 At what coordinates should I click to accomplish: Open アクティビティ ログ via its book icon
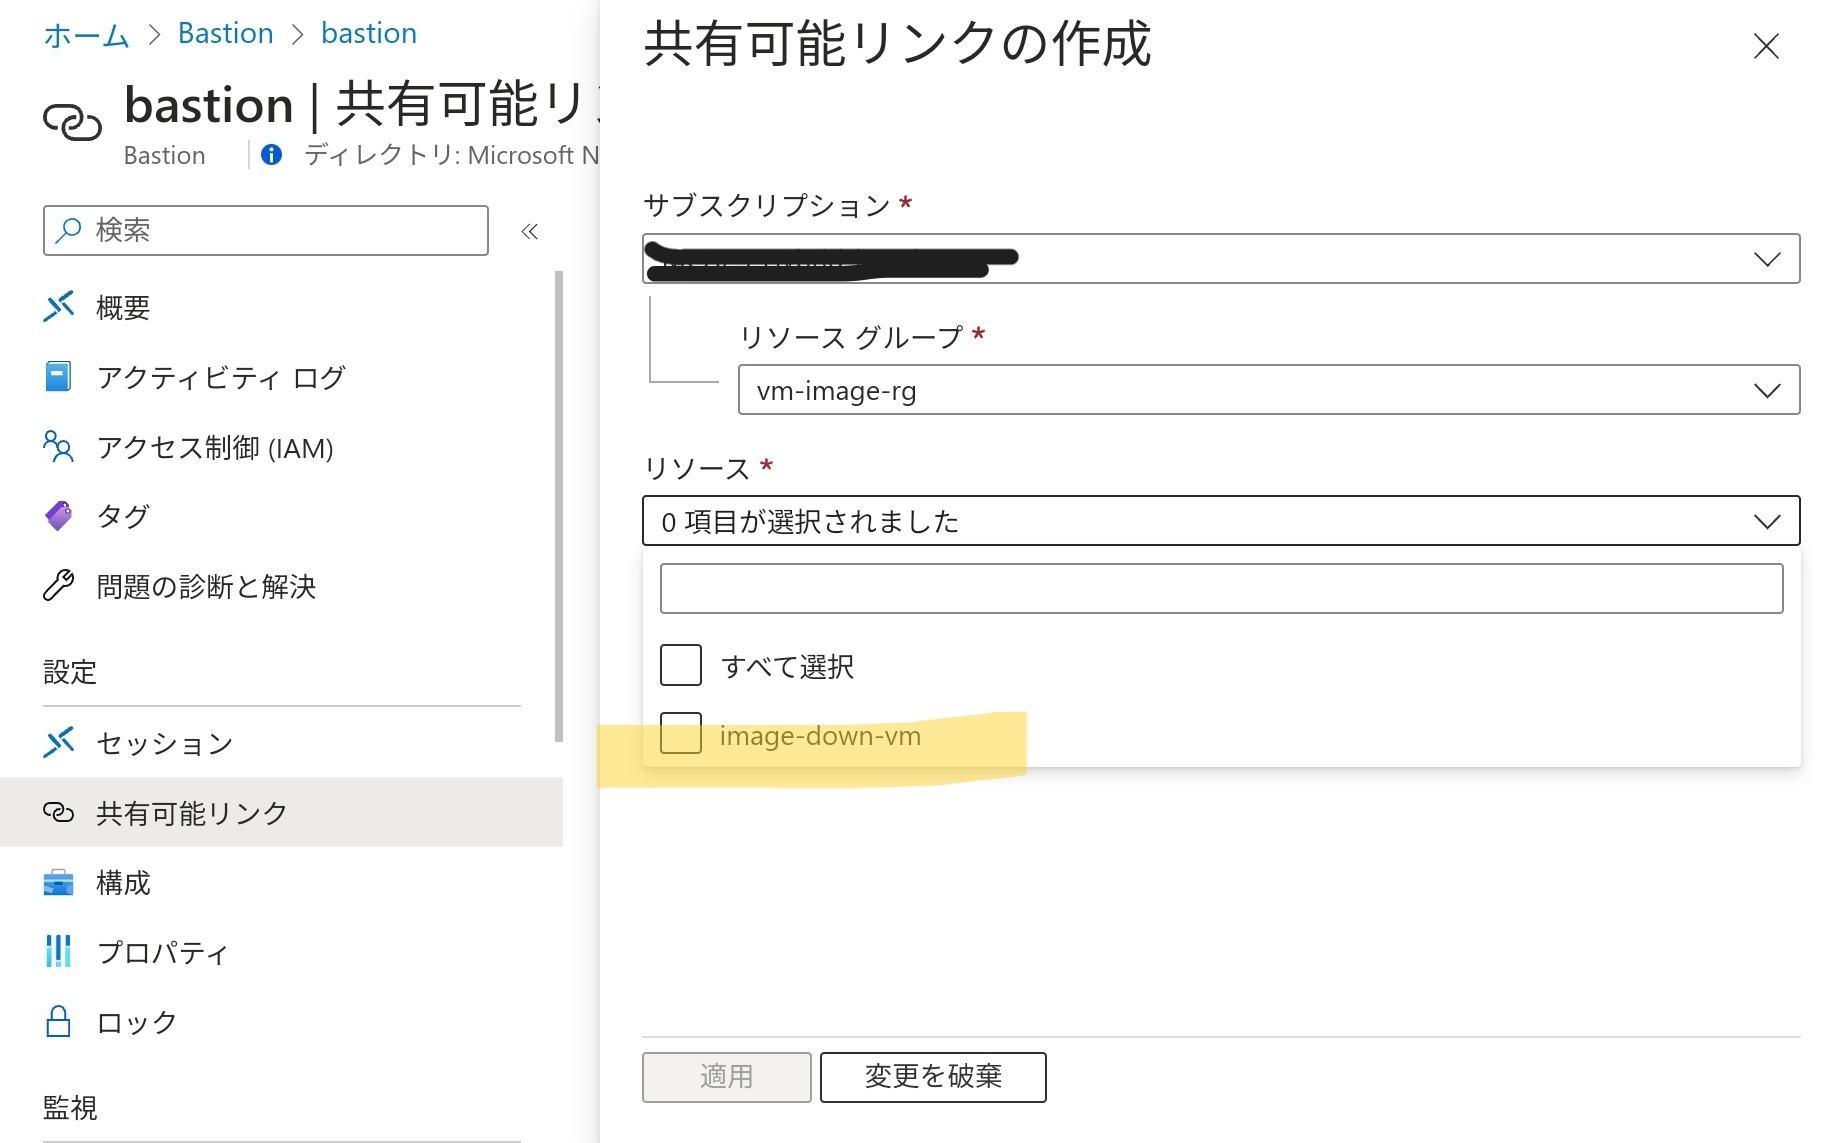59,377
